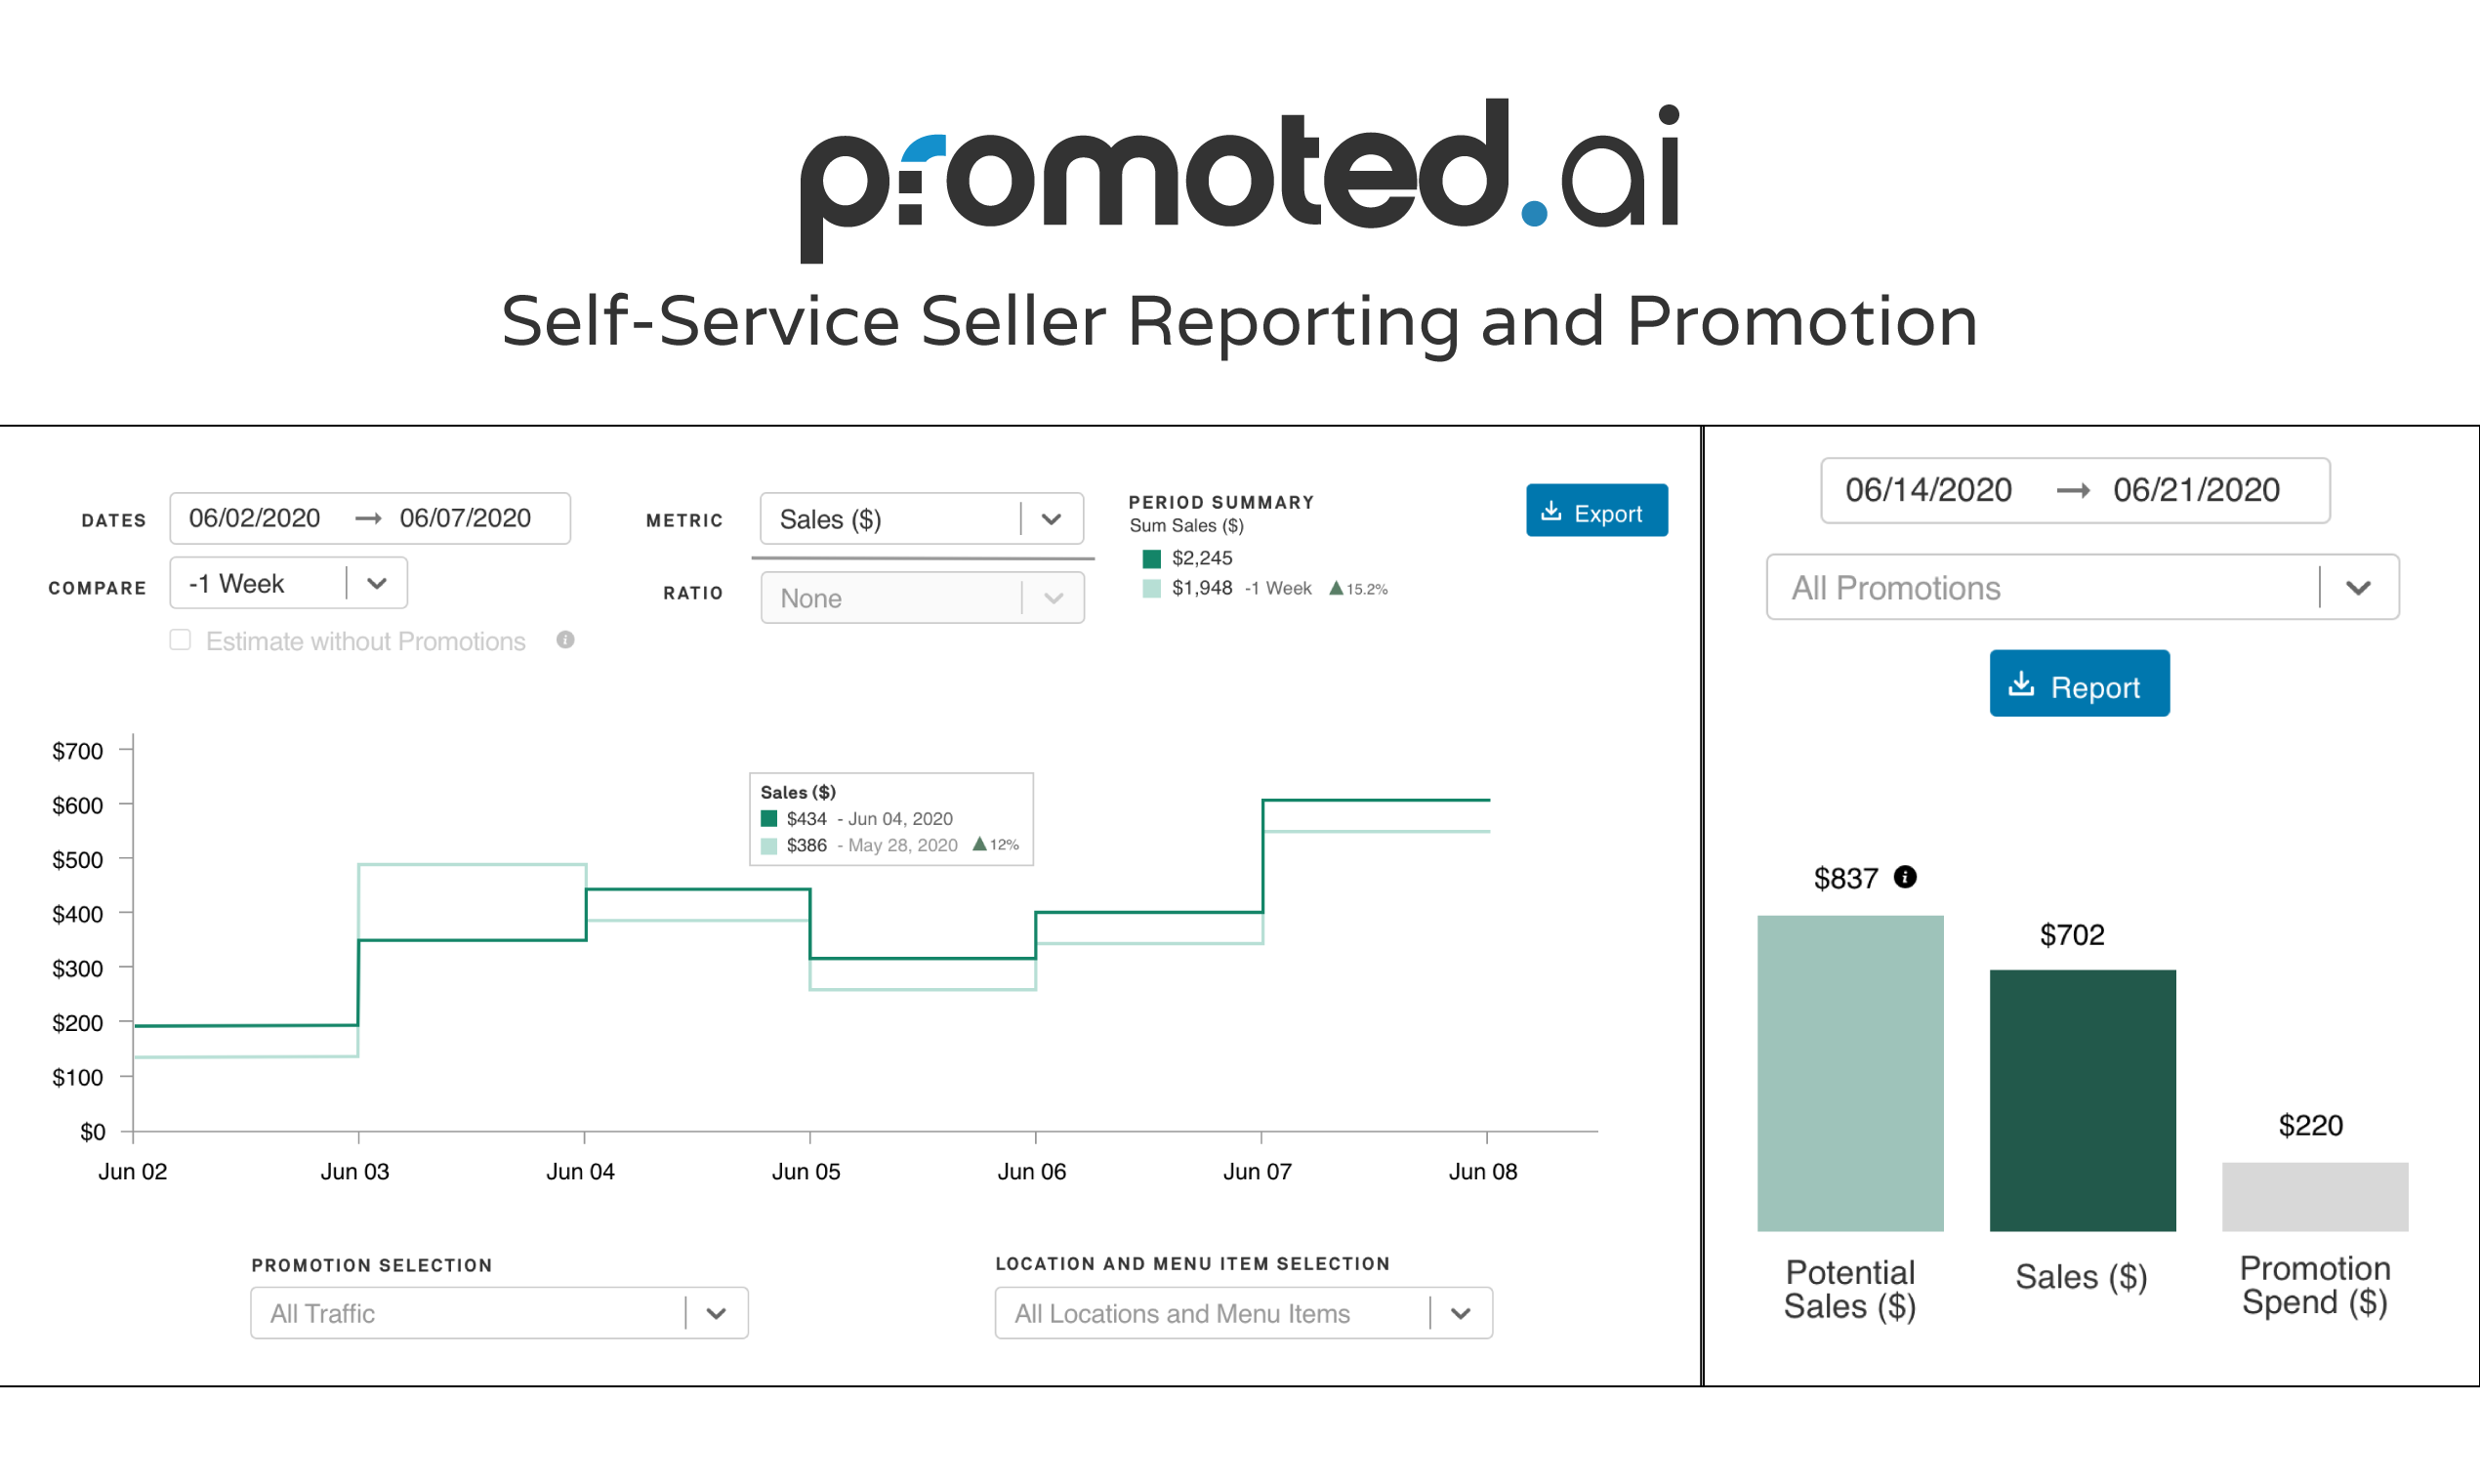Click the download icon inside the Export button
Viewport: 2480px width, 1484px height.
pyautogui.click(x=1552, y=511)
